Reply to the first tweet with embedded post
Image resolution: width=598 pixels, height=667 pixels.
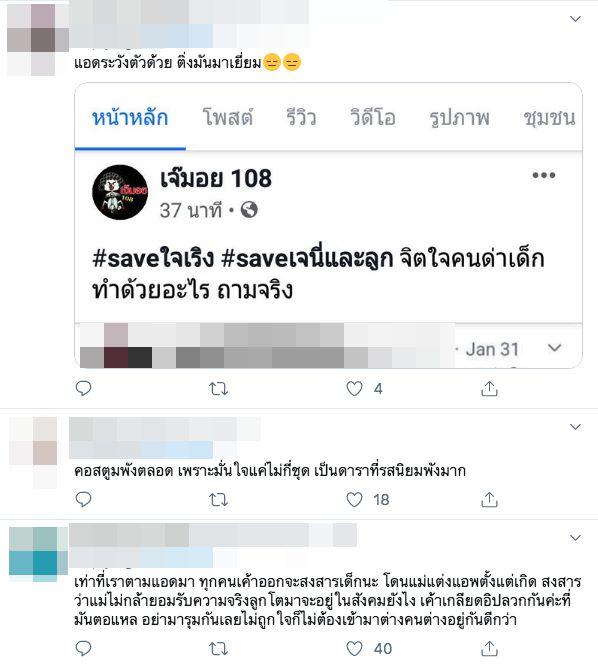click(83, 388)
